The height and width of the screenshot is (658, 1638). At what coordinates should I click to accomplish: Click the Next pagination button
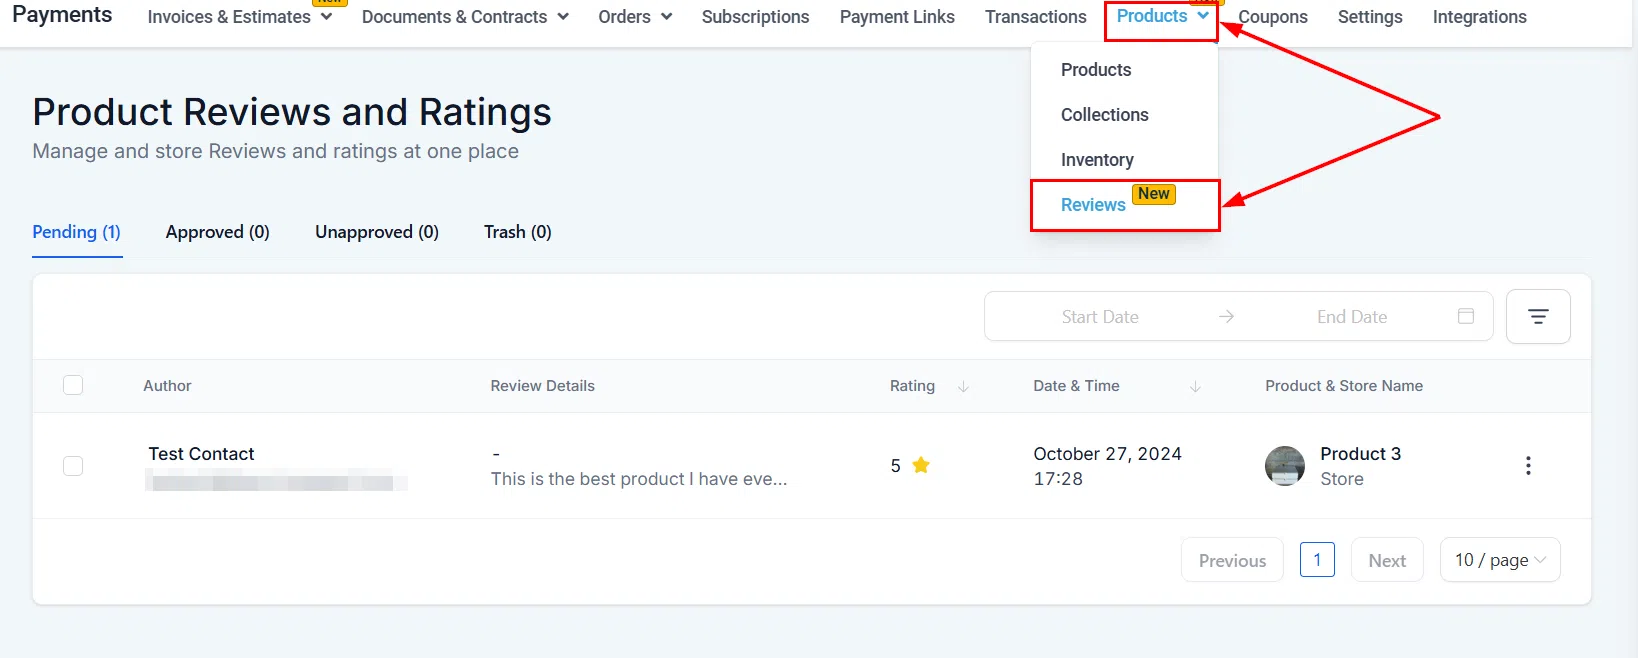coord(1387,560)
